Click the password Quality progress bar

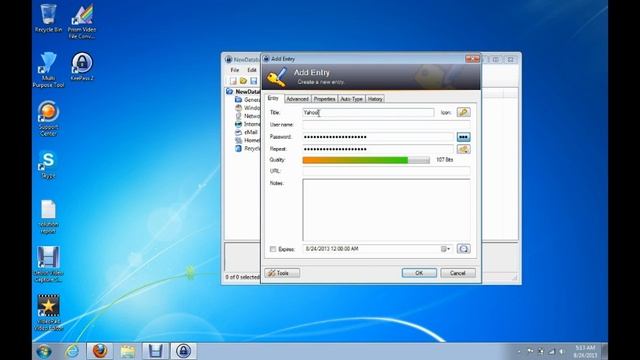click(x=366, y=160)
